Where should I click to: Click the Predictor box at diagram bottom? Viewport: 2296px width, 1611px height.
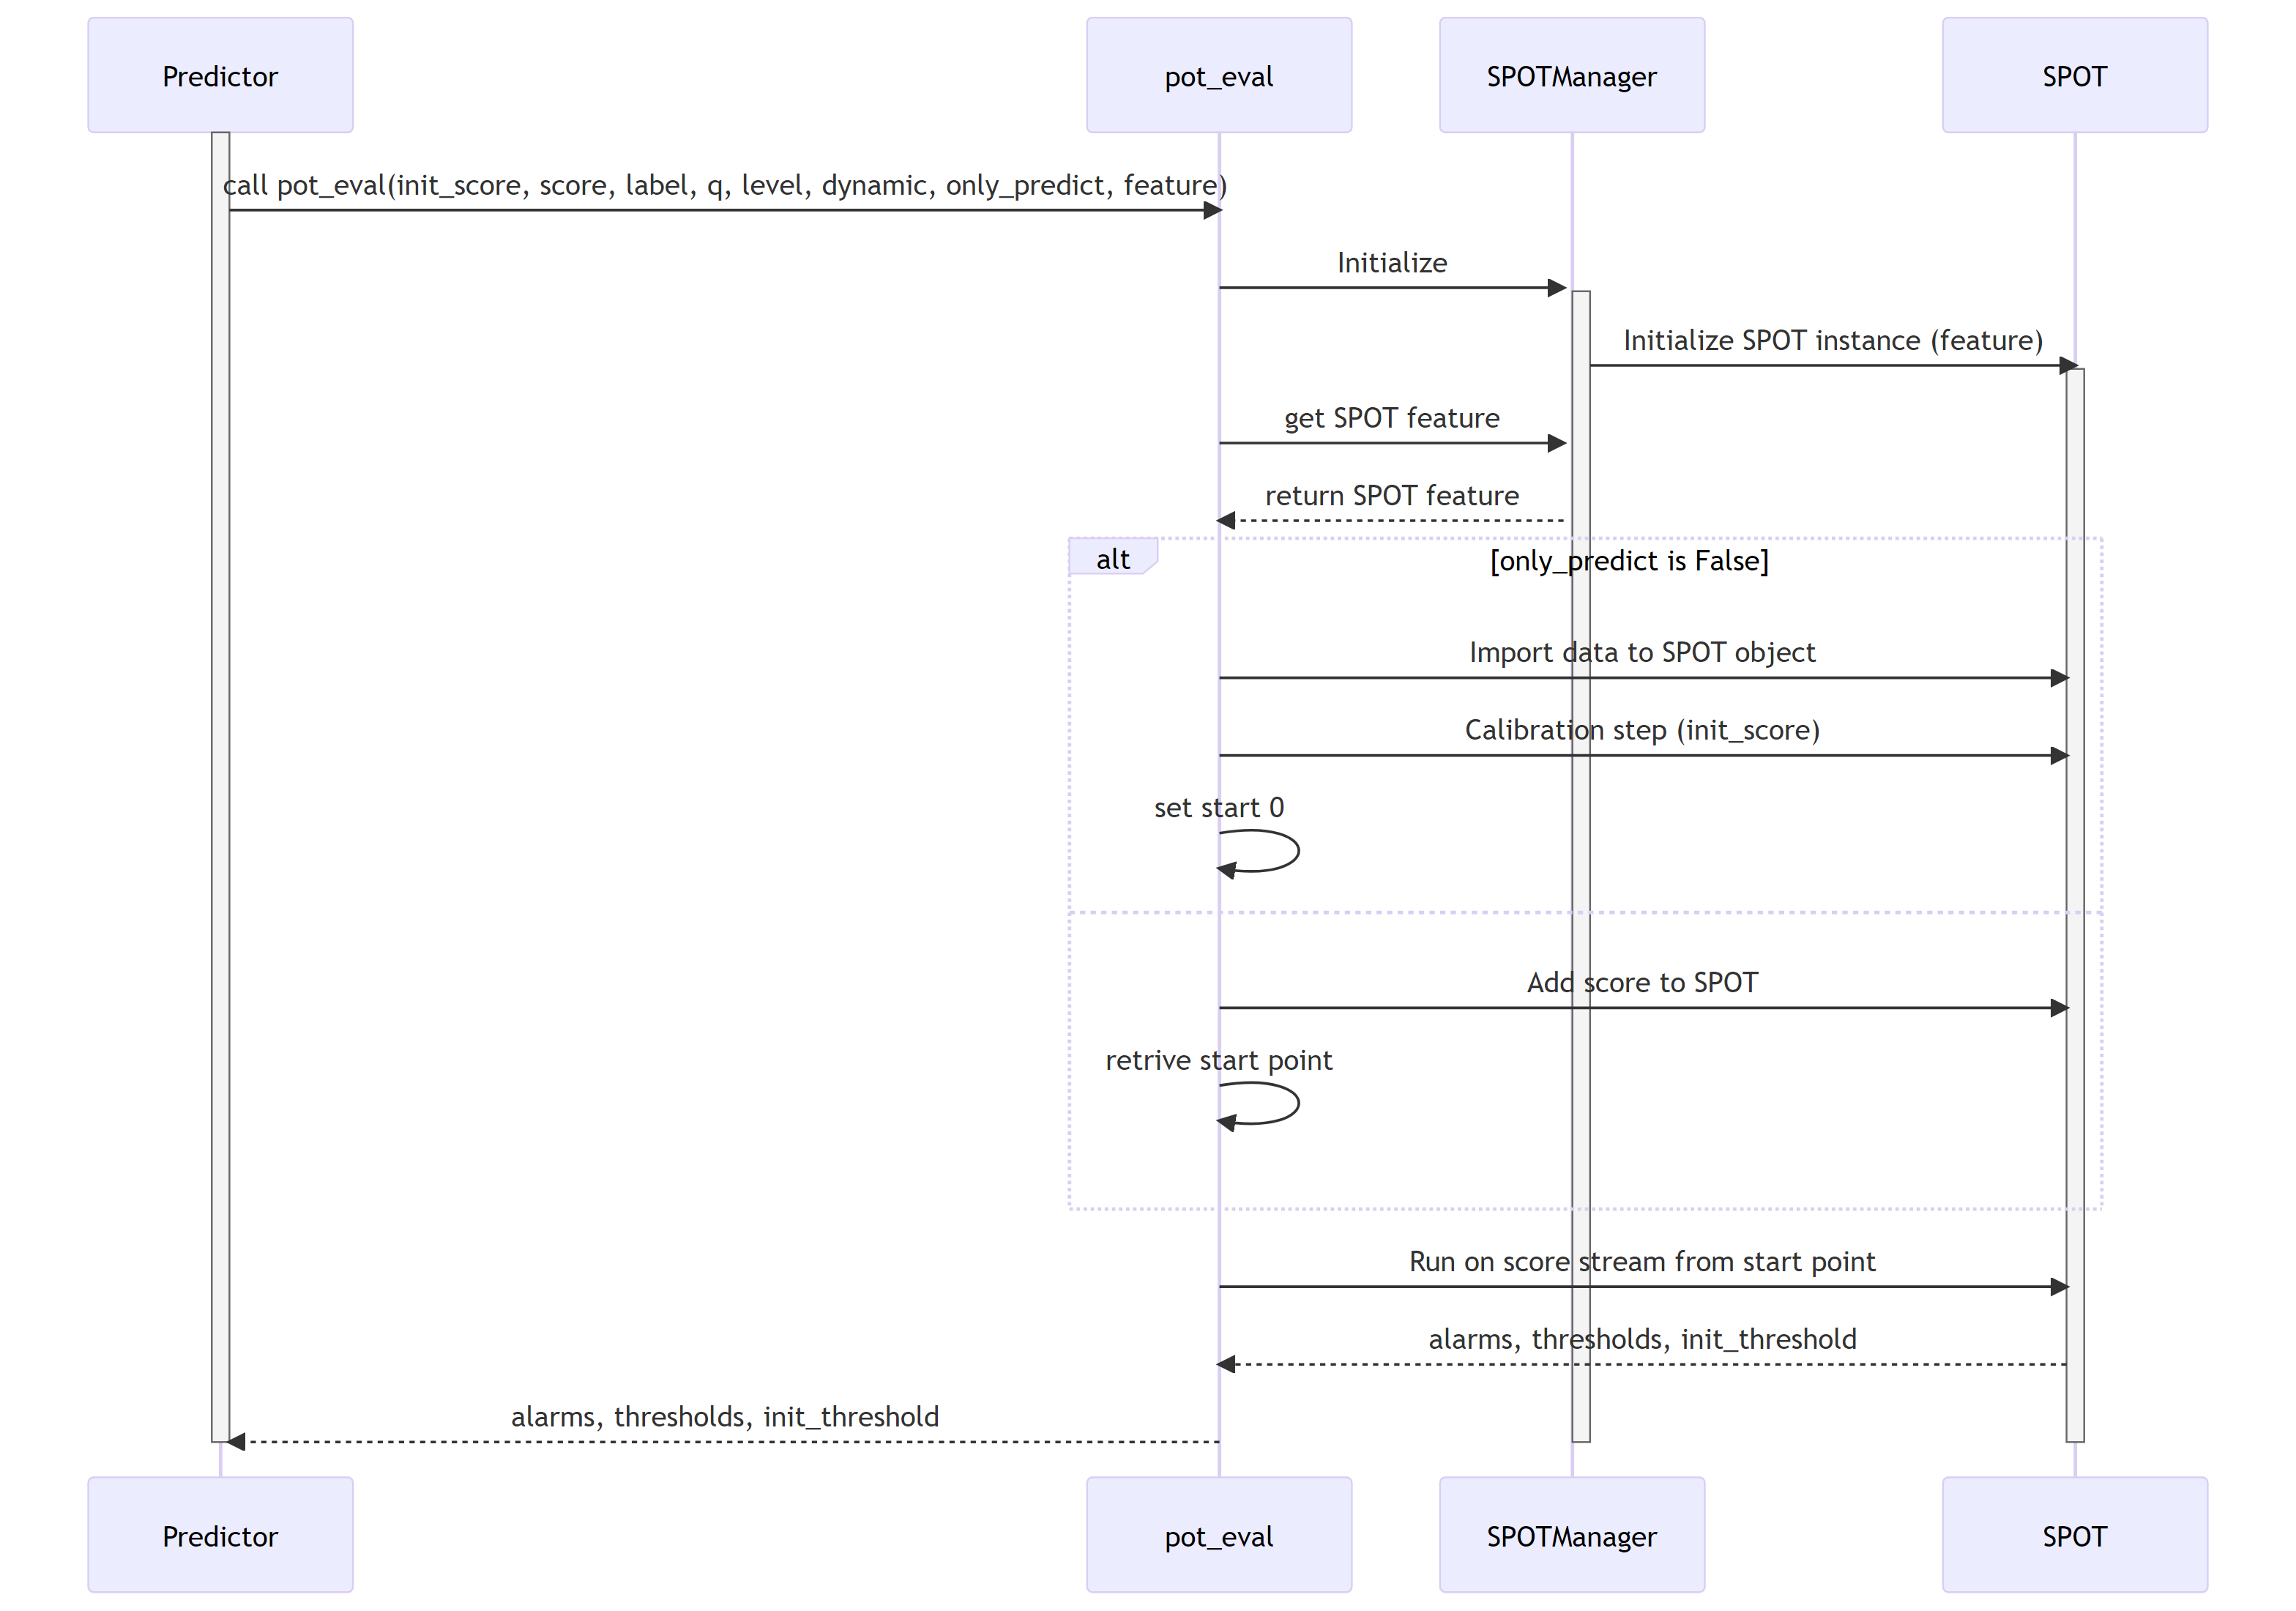pyautogui.click(x=220, y=1536)
